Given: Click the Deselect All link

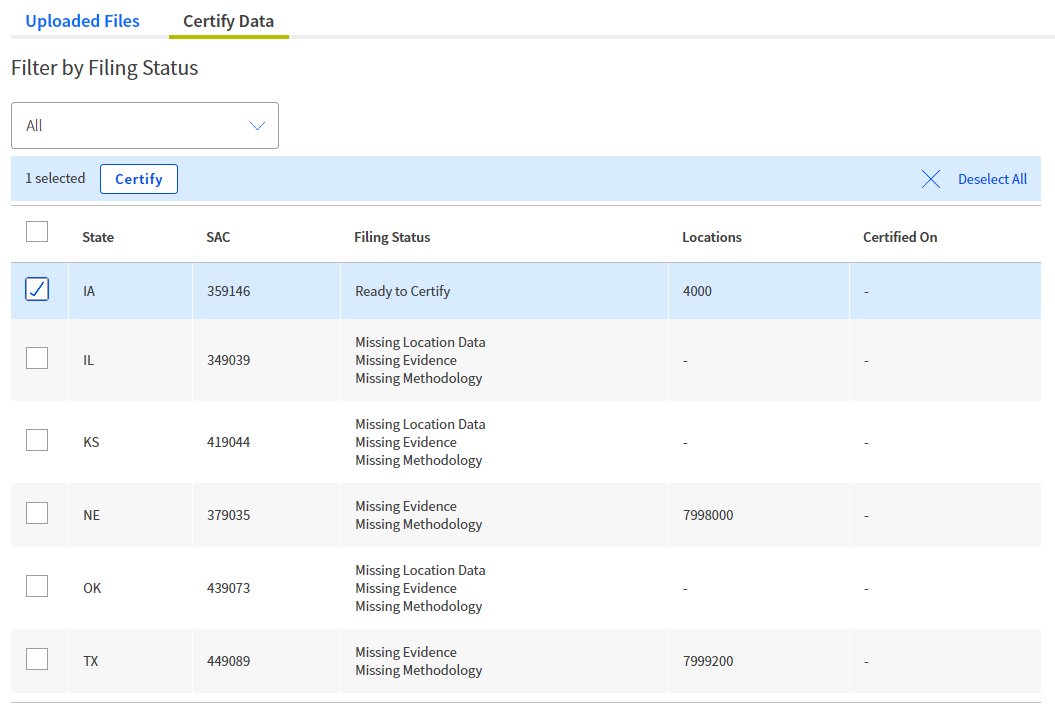Looking at the screenshot, I should tap(992, 179).
